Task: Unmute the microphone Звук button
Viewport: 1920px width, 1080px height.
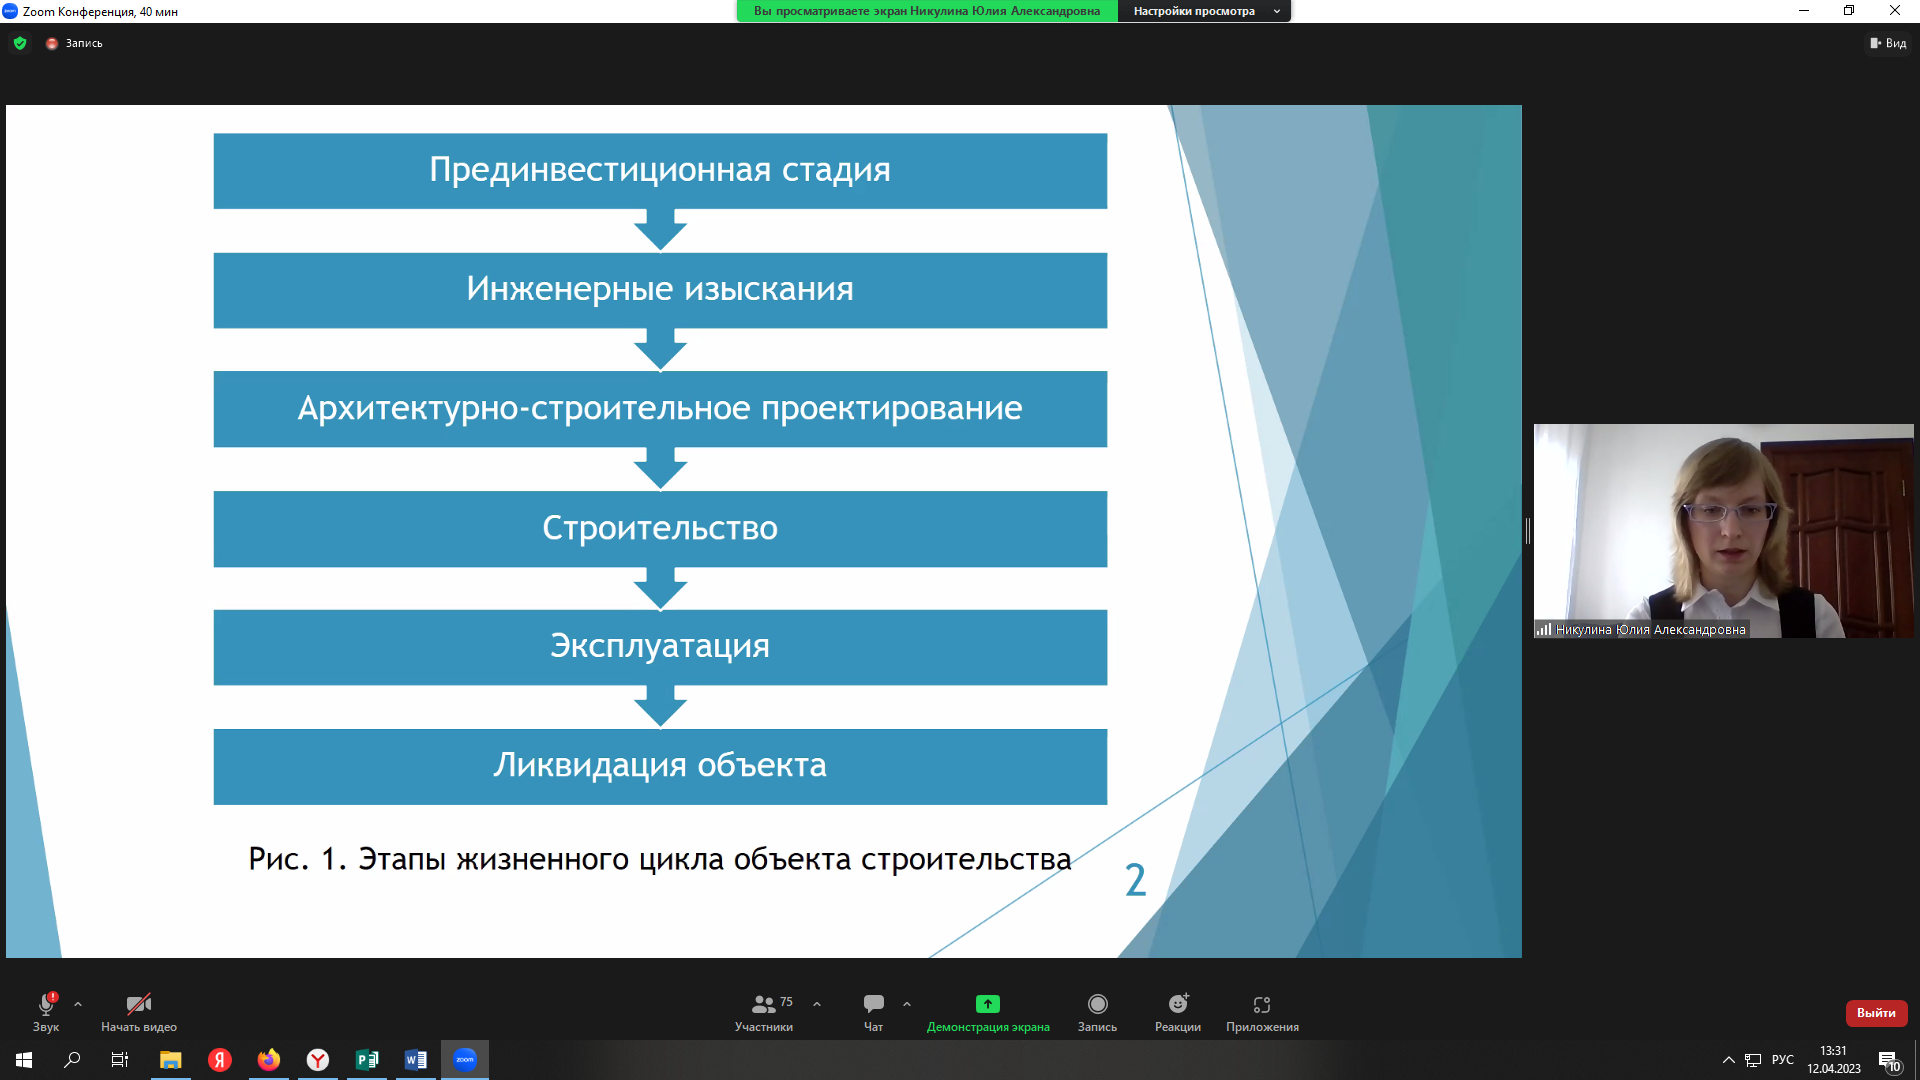Action: (46, 1011)
